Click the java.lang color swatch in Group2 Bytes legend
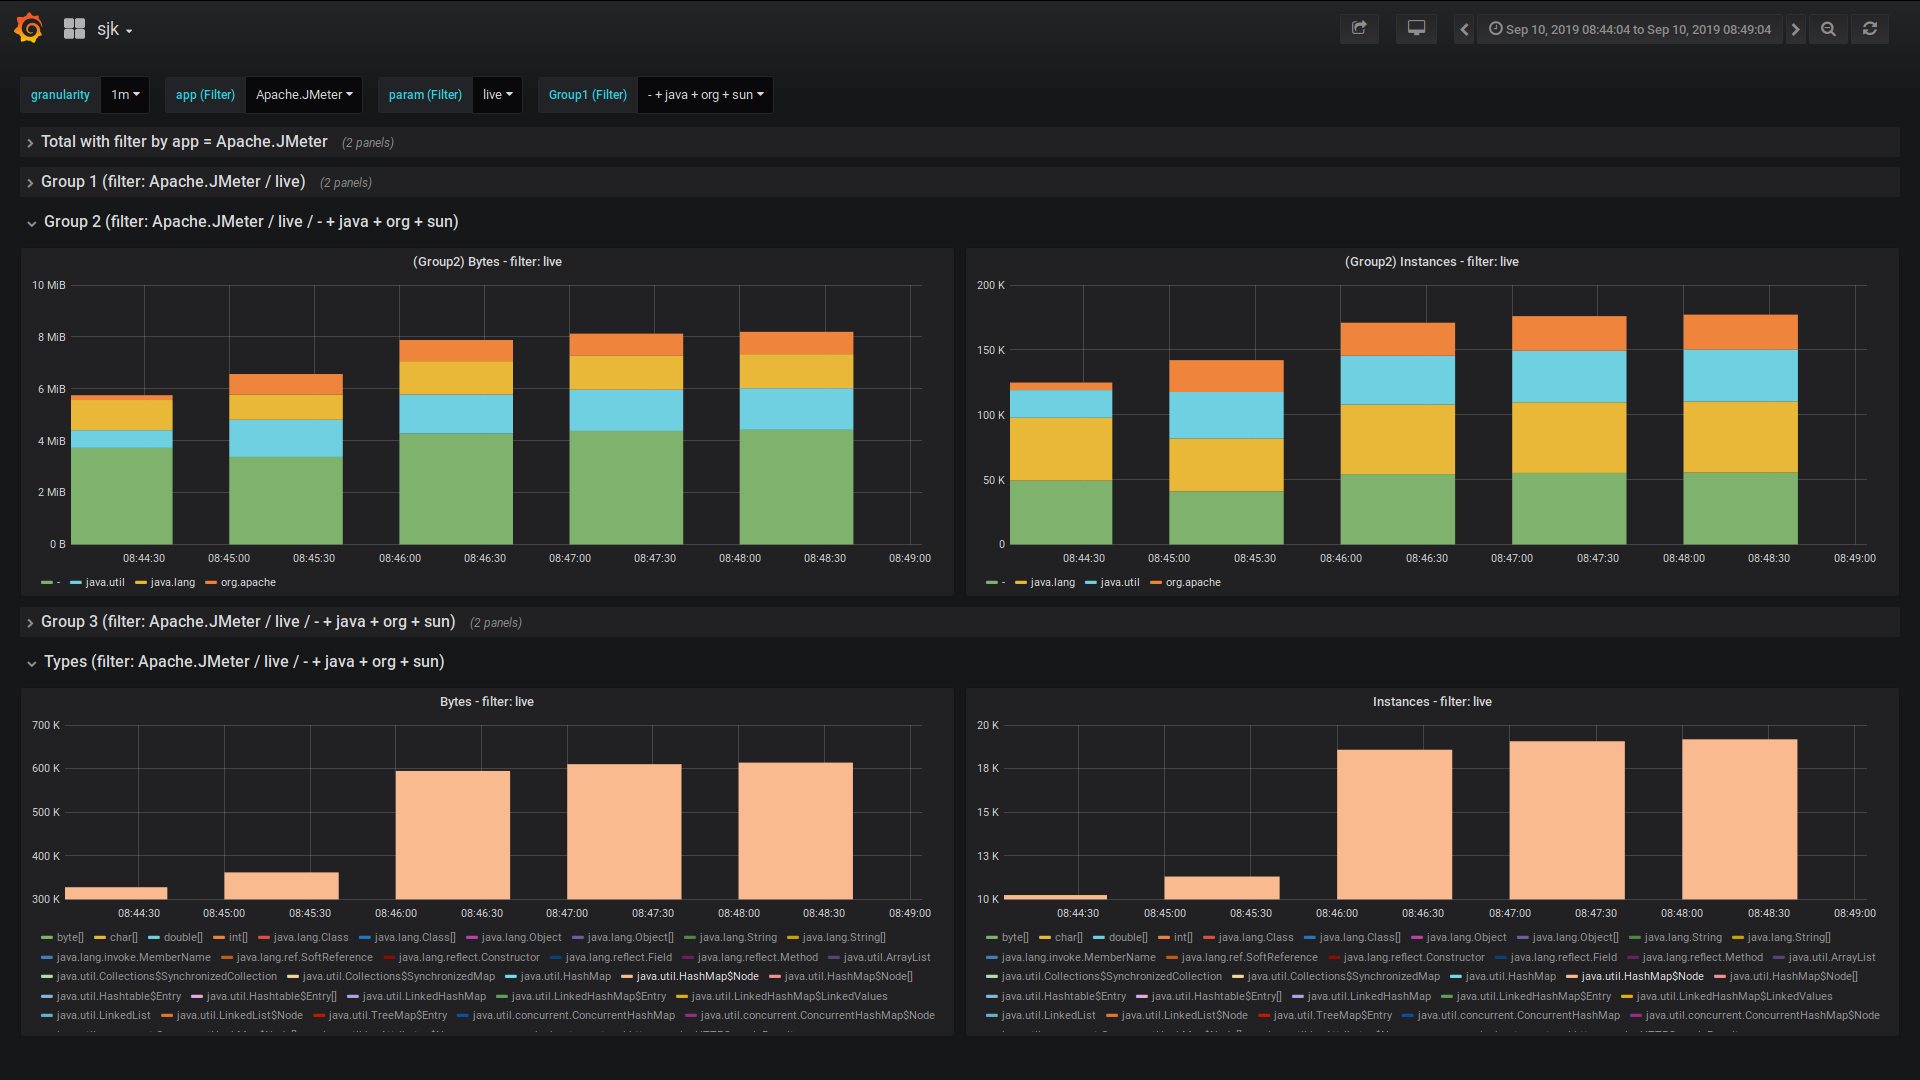 (141, 583)
